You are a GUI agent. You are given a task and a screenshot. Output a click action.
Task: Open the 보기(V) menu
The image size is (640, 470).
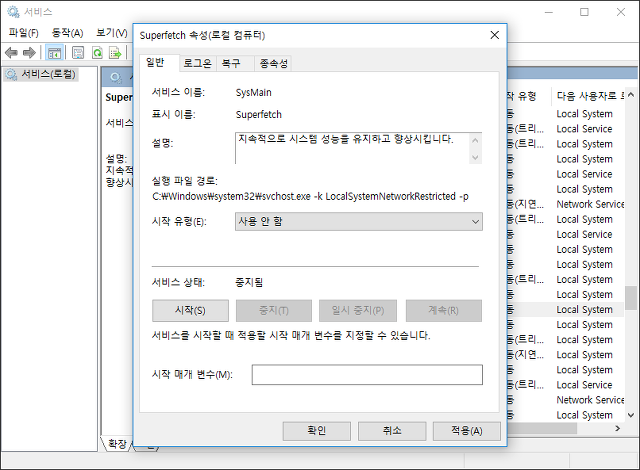click(x=111, y=33)
